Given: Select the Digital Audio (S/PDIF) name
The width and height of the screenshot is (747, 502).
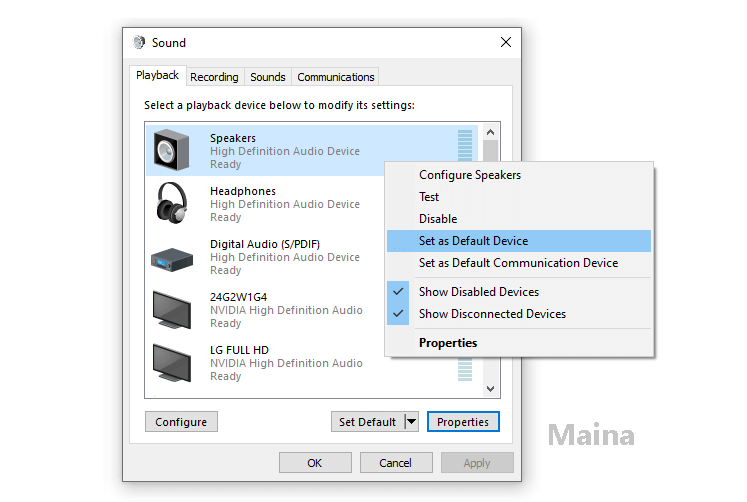Looking at the screenshot, I should tap(265, 244).
